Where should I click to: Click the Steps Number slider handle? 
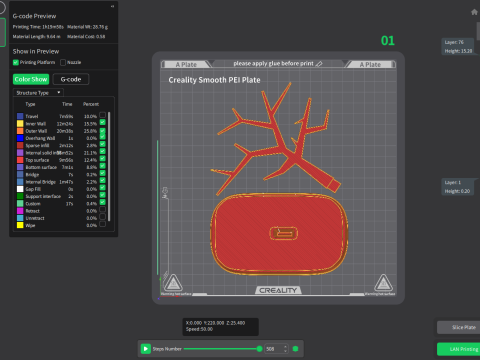pyautogui.click(x=259, y=349)
